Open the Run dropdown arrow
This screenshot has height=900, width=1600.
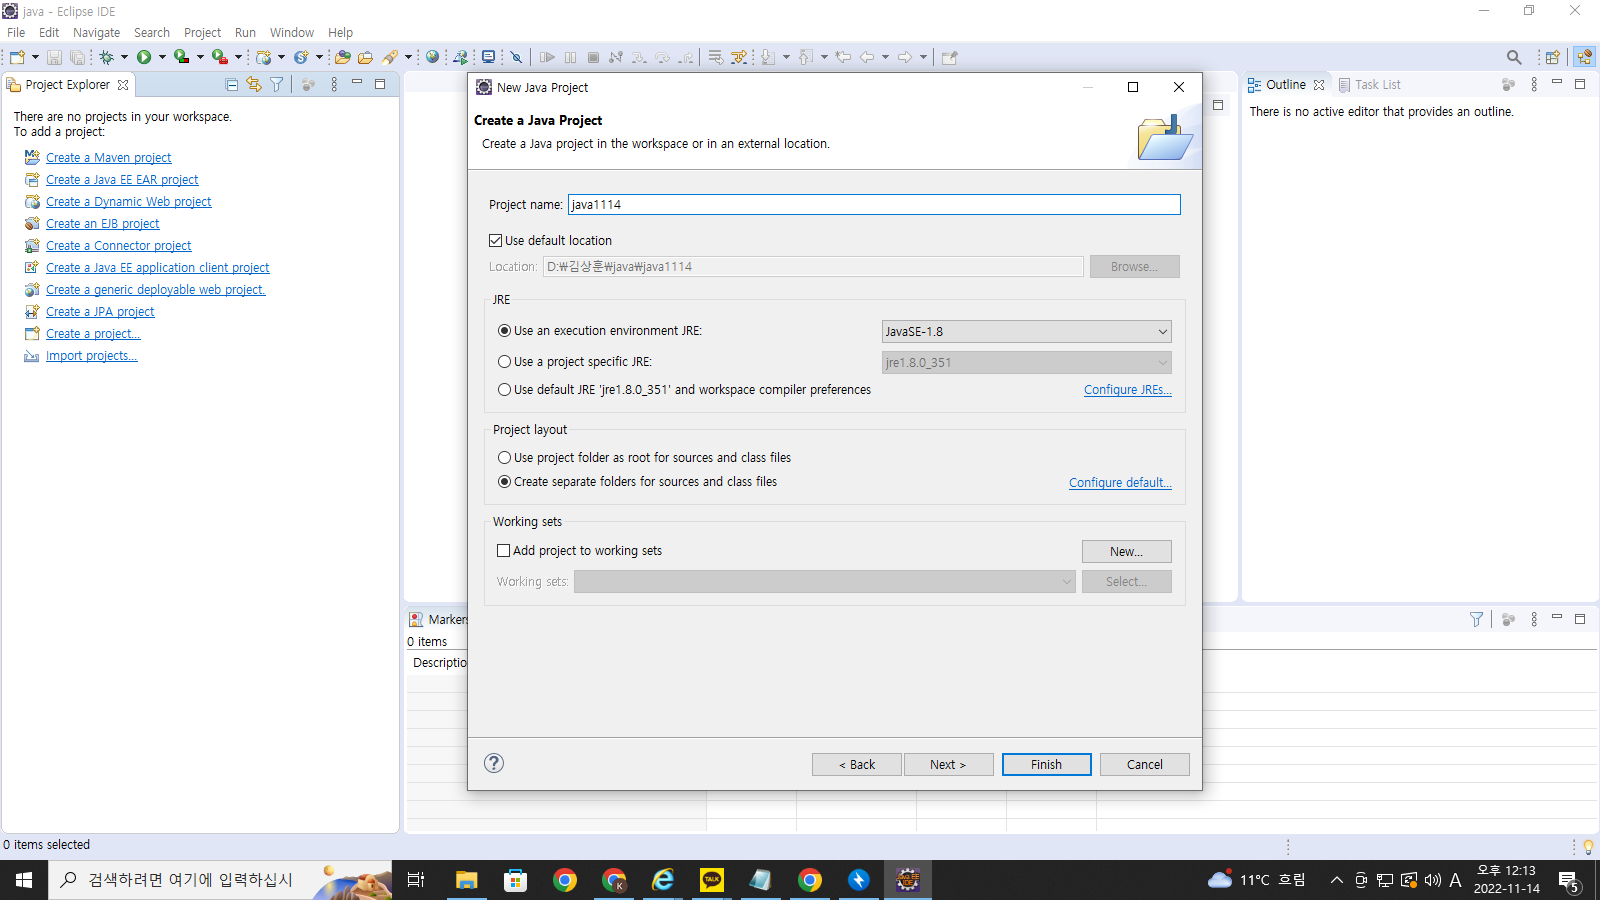click(x=162, y=57)
